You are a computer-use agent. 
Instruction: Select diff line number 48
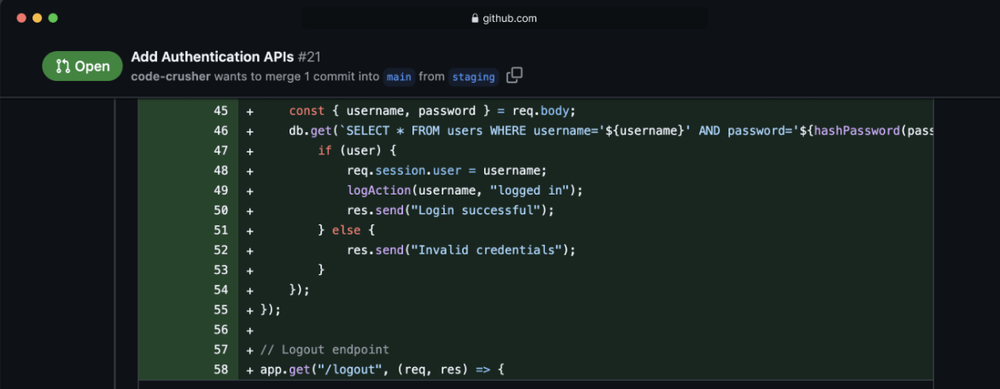click(x=220, y=171)
